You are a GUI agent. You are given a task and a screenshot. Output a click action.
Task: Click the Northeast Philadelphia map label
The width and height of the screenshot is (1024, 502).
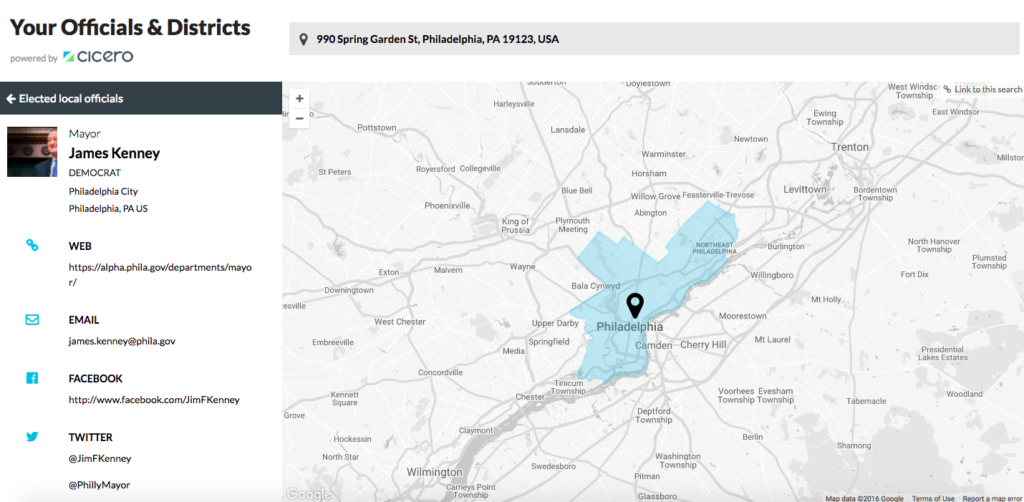point(714,247)
